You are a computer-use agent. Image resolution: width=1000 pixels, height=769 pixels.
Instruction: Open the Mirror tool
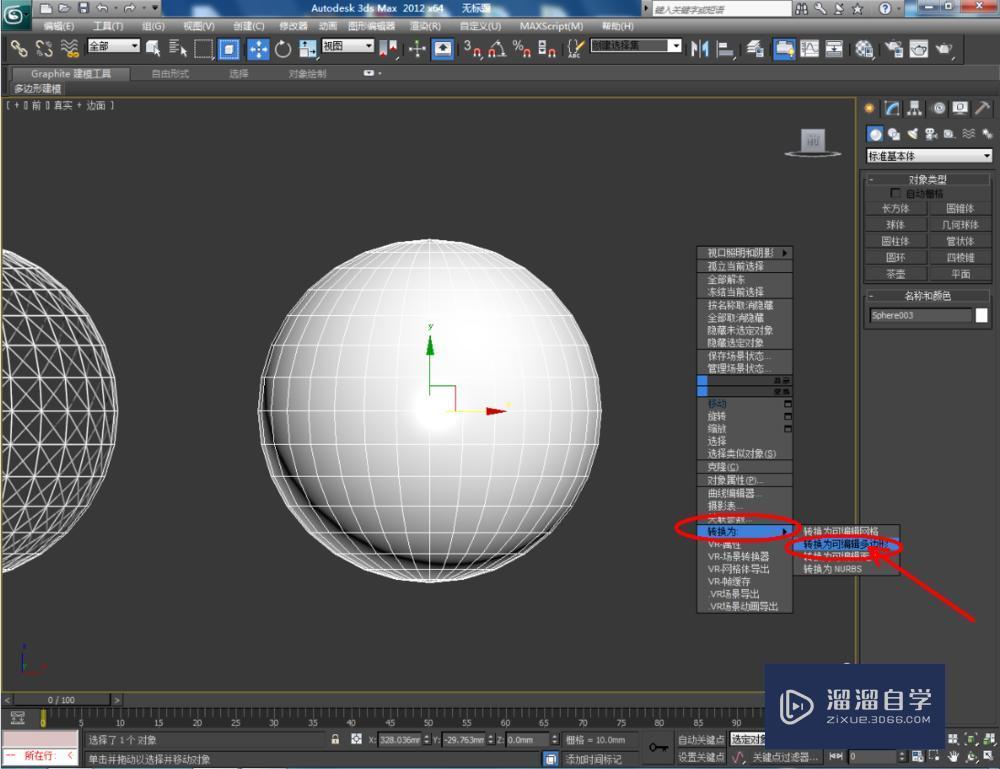697,47
